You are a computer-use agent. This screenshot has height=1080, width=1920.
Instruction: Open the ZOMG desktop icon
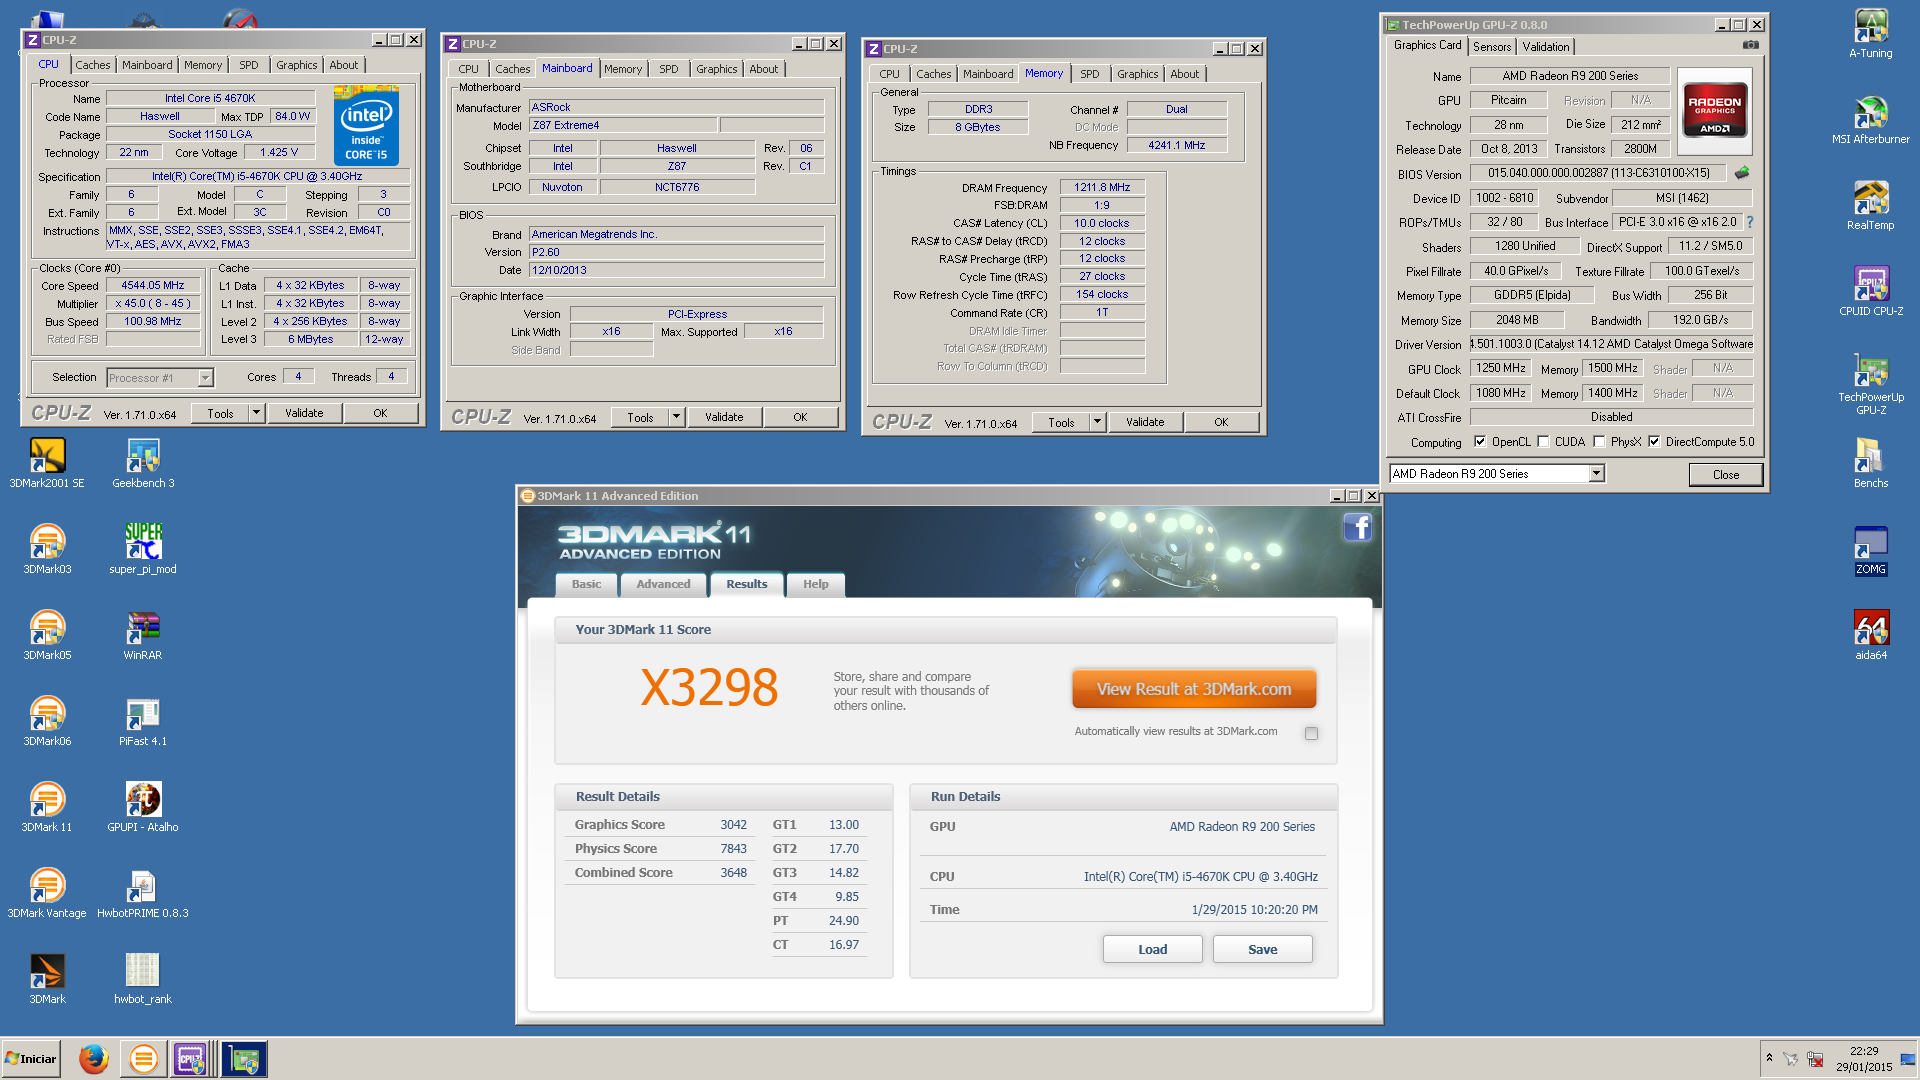click(x=1871, y=549)
